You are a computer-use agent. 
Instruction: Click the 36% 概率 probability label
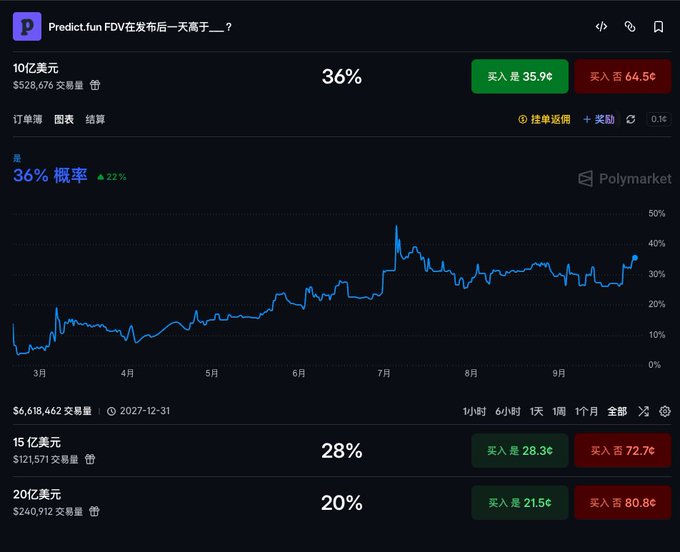tap(50, 175)
